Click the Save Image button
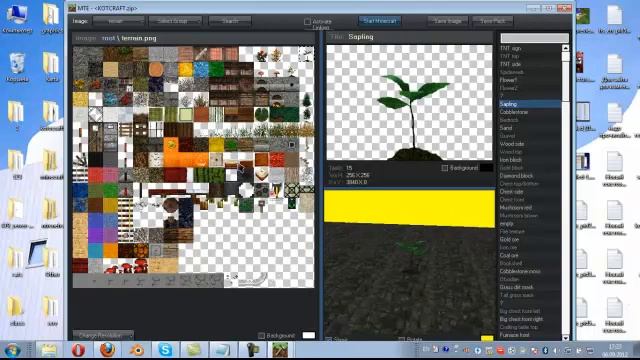 pos(448,21)
